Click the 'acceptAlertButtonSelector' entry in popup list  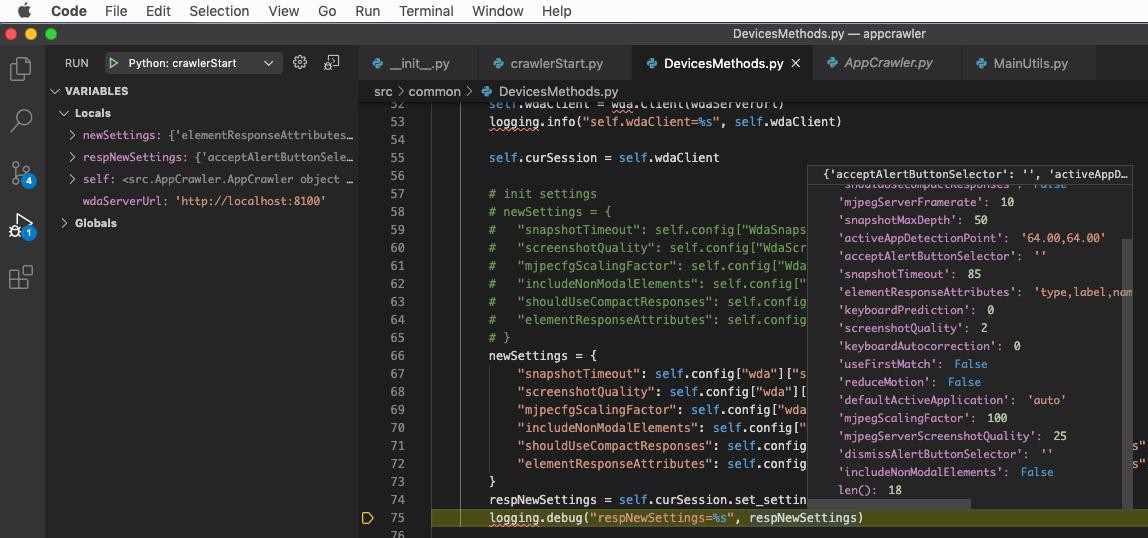point(942,256)
